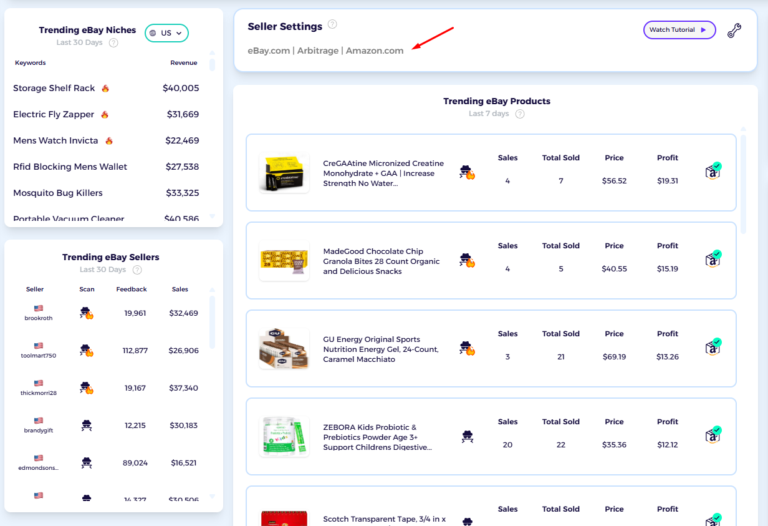
Task: Click the $56.52 price value
Action: pyautogui.click(x=614, y=181)
